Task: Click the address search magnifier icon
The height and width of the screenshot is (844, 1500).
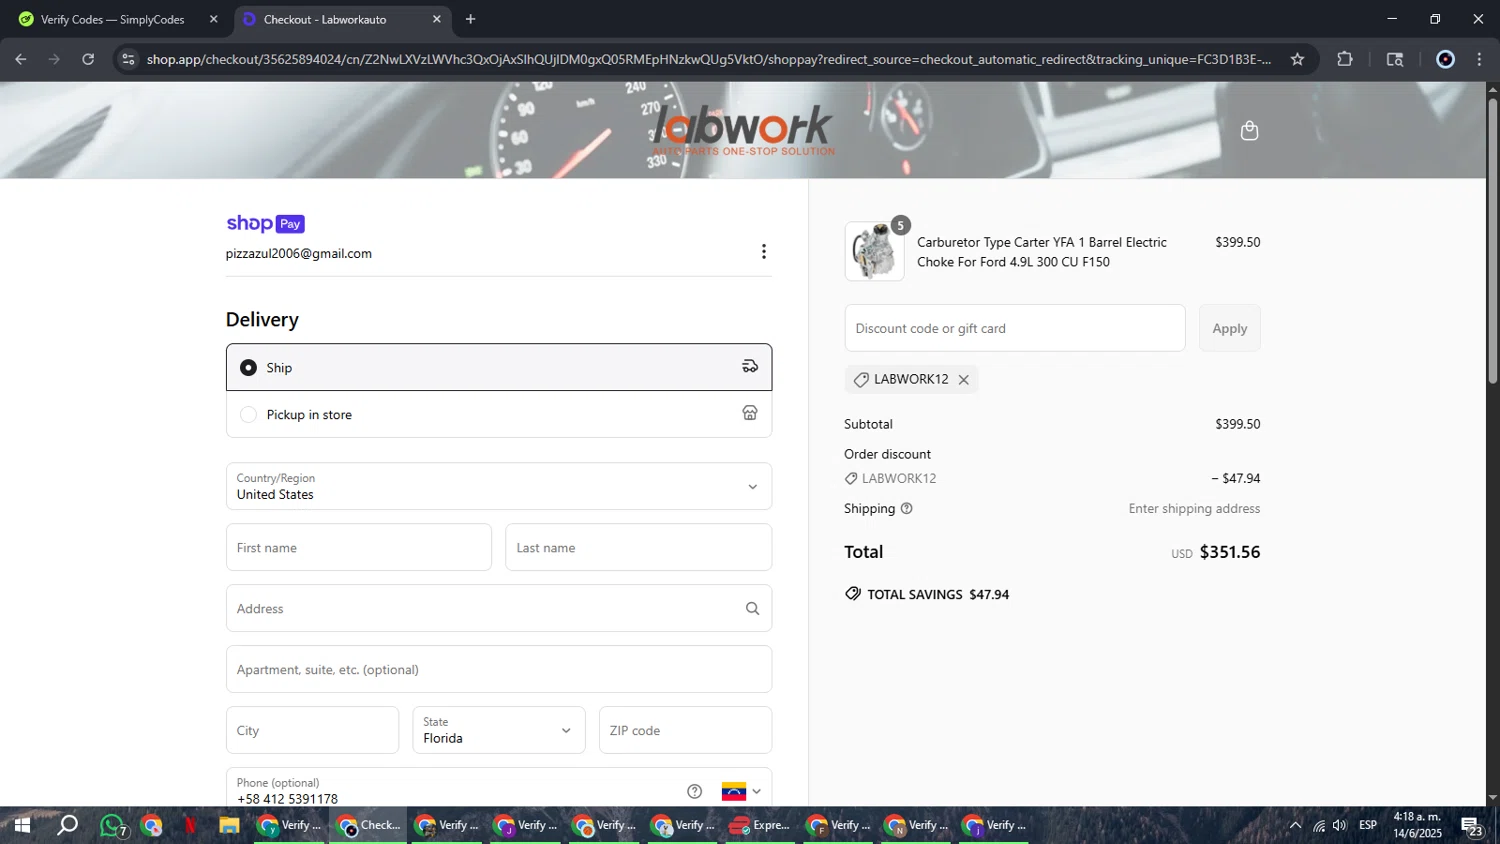Action: (x=753, y=608)
